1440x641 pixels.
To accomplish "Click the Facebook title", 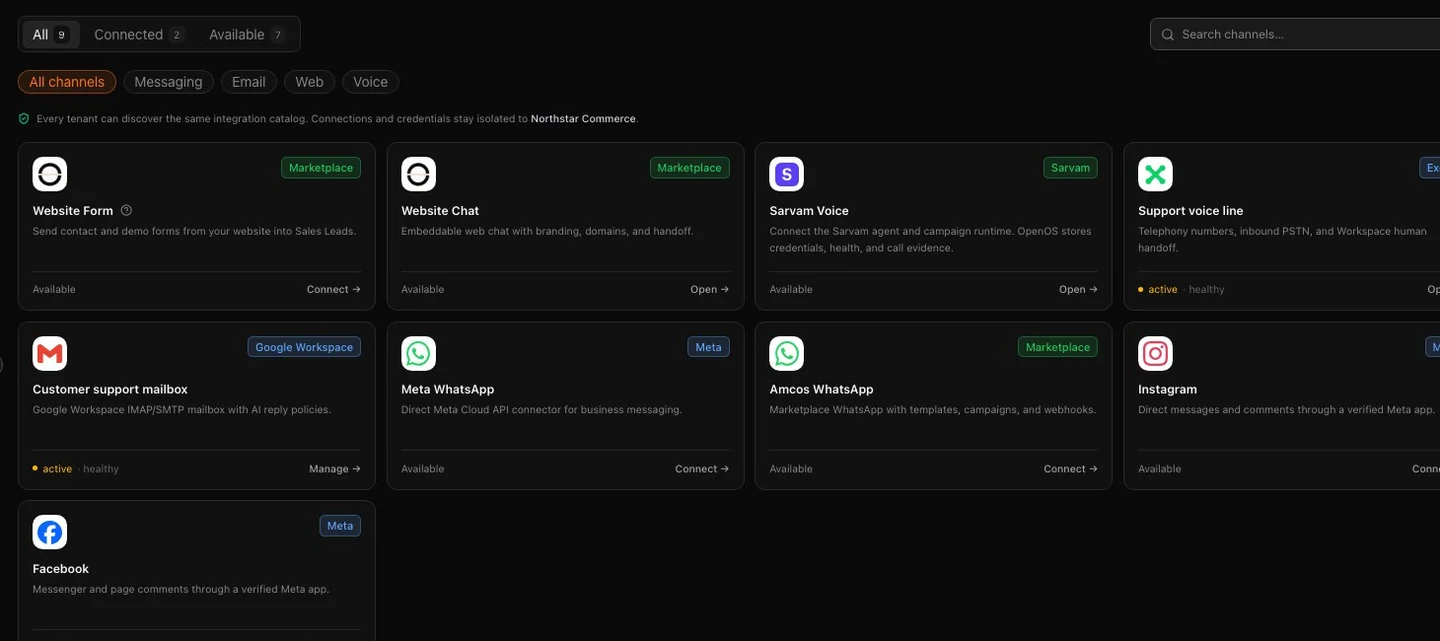I will [x=61, y=568].
